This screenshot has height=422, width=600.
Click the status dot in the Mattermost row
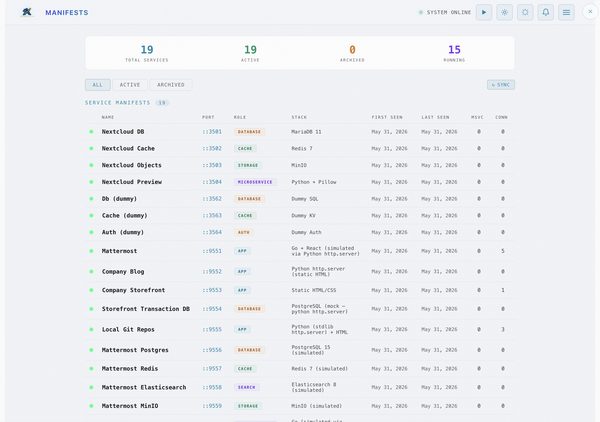(x=91, y=251)
